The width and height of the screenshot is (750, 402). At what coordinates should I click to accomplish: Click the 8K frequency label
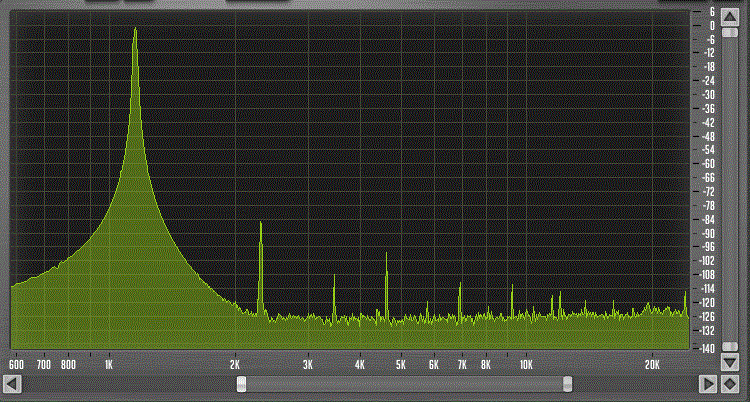coord(486,365)
